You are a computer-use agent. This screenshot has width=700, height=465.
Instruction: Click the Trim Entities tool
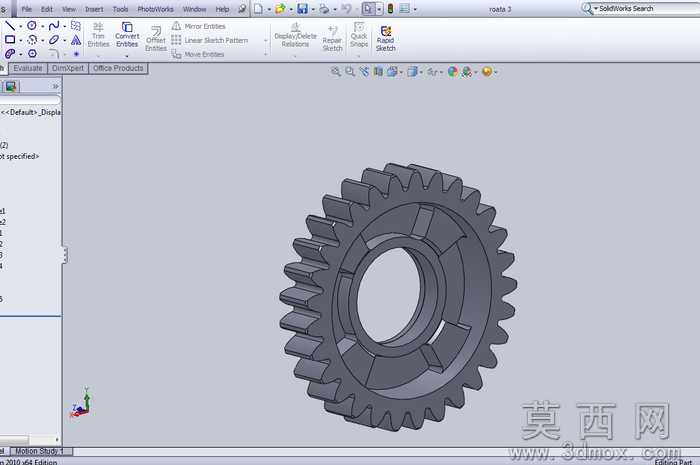[98, 35]
